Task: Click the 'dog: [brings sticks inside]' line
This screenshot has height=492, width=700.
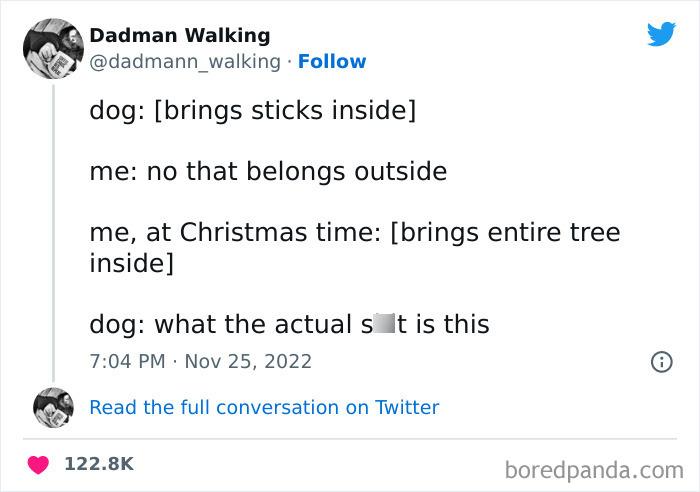Action: point(253,110)
